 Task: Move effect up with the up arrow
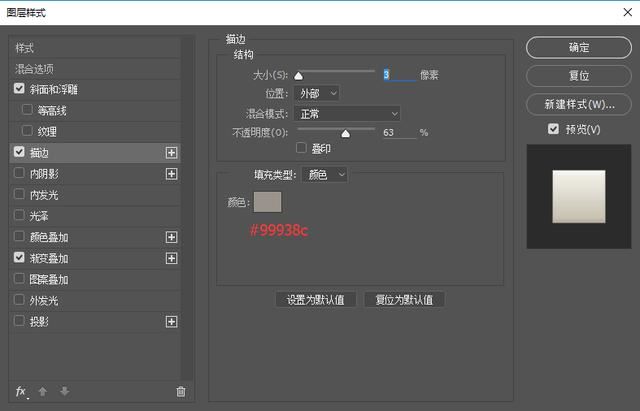click(x=42, y=391)
